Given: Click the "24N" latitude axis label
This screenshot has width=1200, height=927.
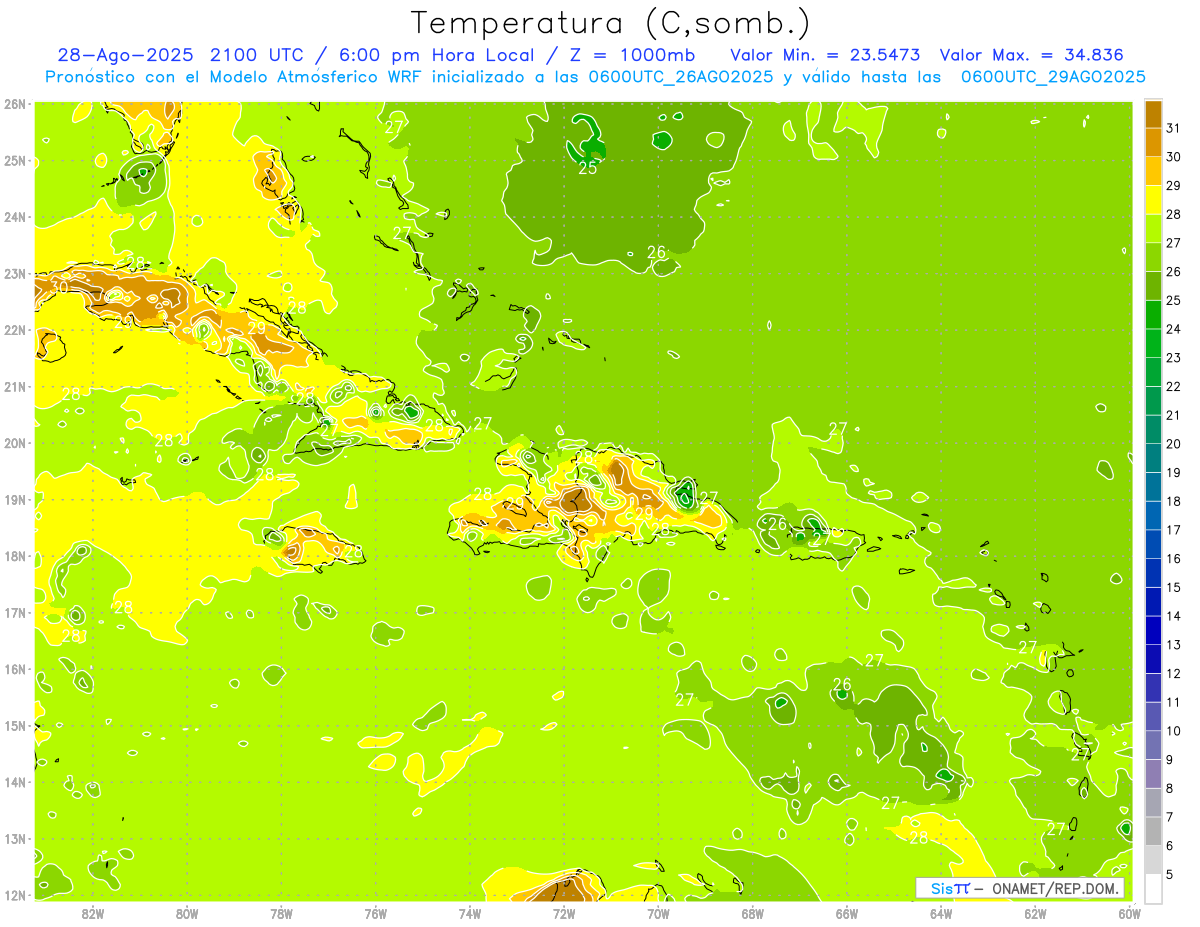Looking at the screenshot, I should point(14,217).
